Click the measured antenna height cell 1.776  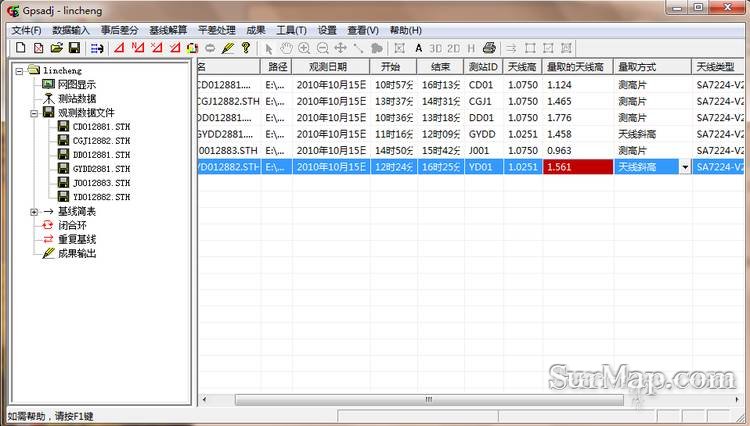pyautogui.click(x=578, y=118)
